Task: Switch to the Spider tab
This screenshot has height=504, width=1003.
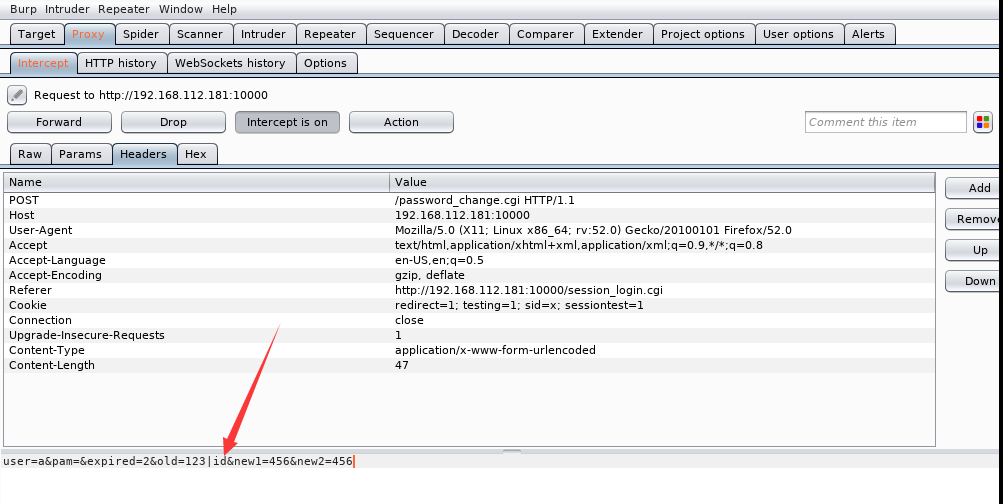Action: [141, 34]
